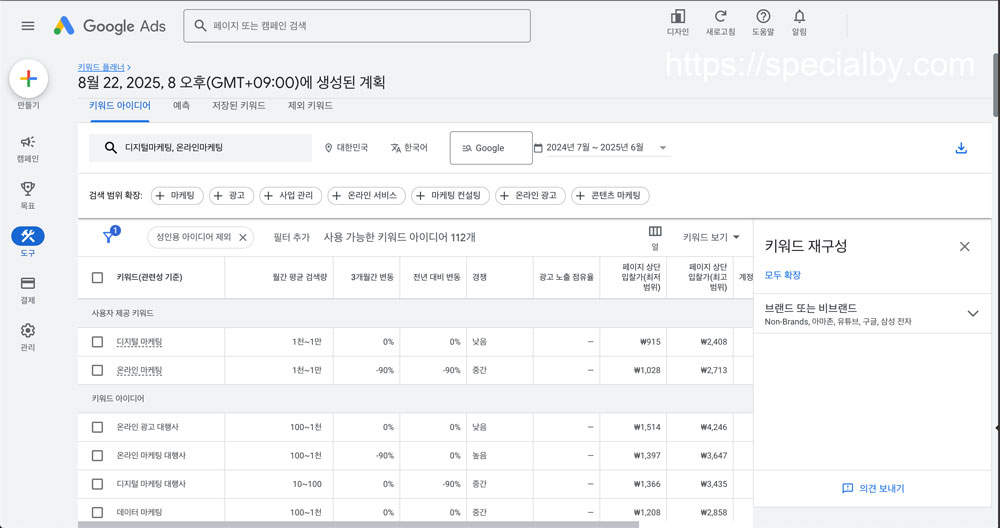Check the 온라인 광고 대행사 checkbox
This screenshot has height=528, width=1000.
click(97, 427)
